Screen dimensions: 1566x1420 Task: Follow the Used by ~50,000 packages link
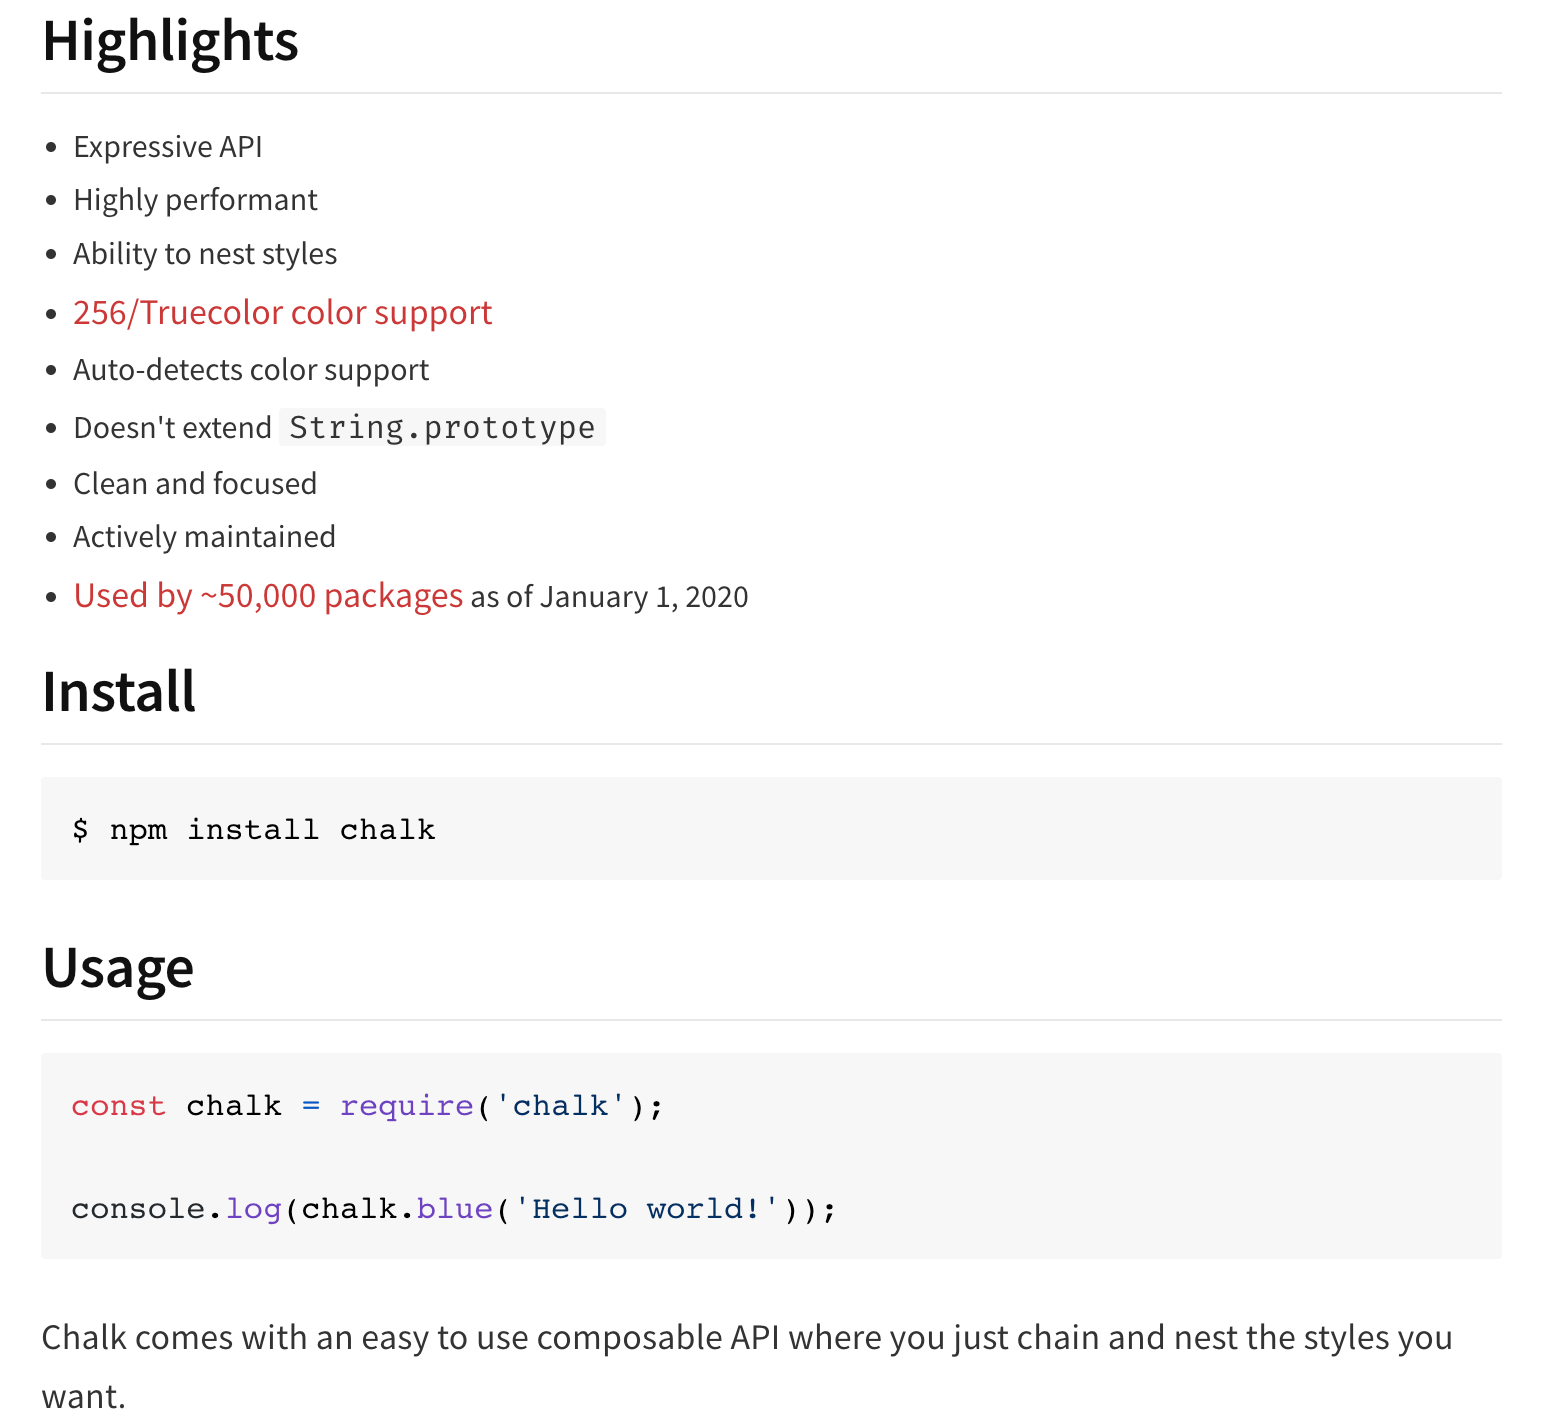tap(268, 596)
